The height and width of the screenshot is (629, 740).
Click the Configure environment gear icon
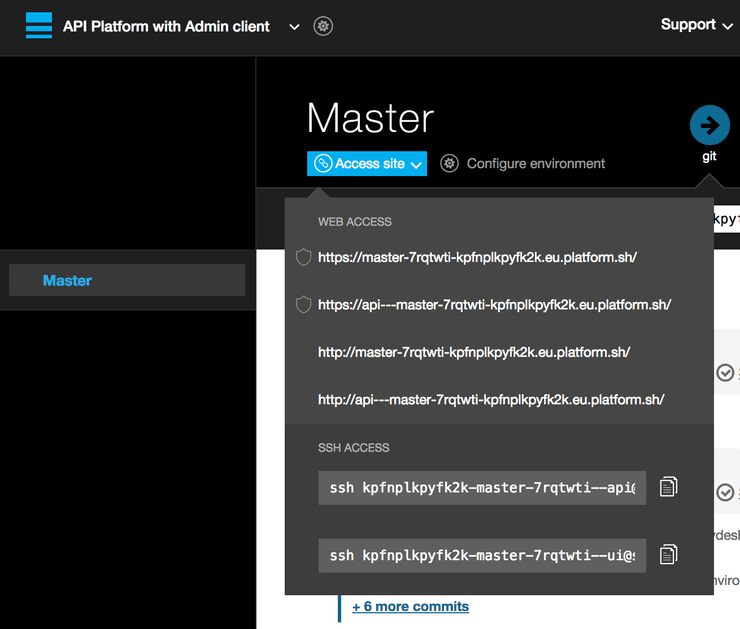point(449,164)
